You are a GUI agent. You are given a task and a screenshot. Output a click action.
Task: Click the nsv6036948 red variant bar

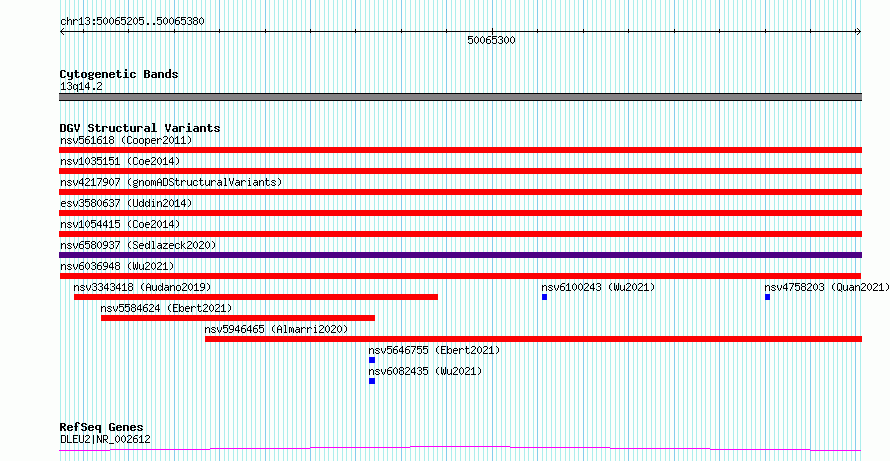coord(460,276)
